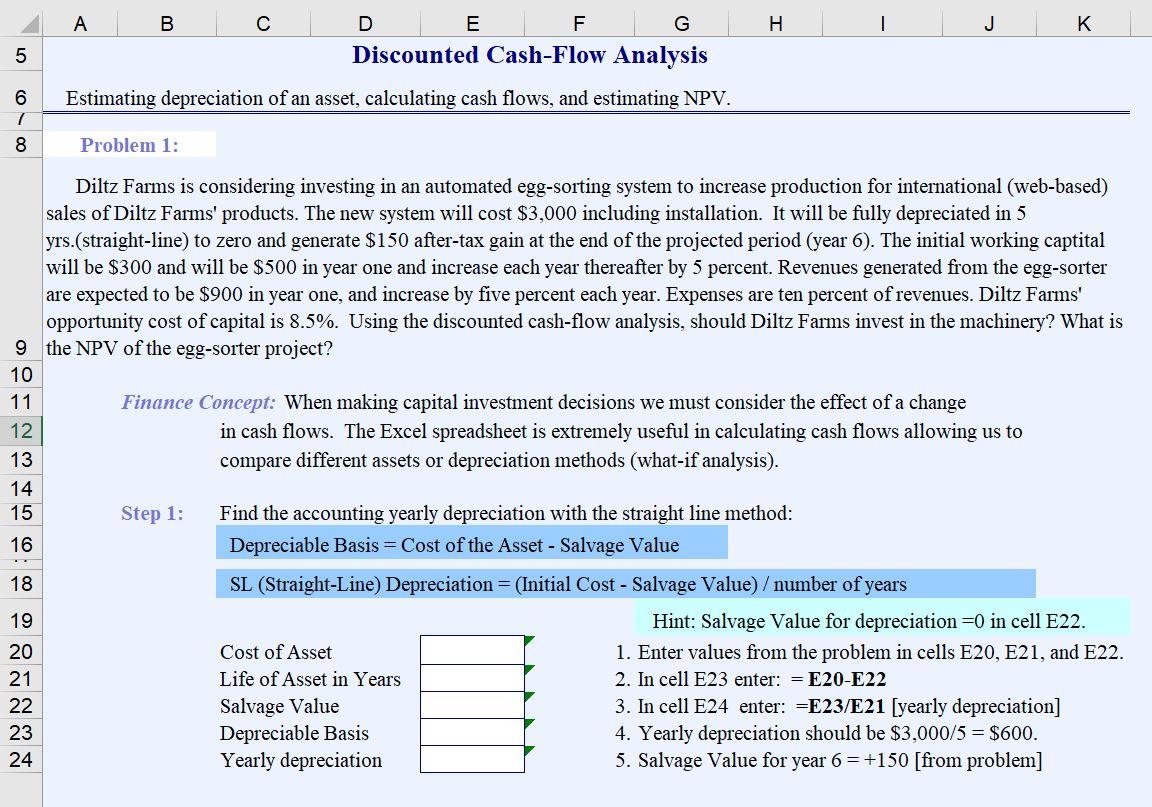Select row 24 header

click(21, 759)
